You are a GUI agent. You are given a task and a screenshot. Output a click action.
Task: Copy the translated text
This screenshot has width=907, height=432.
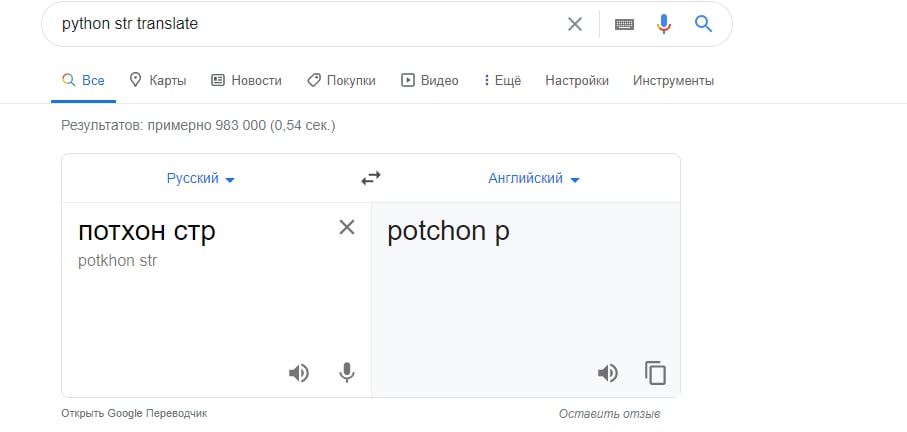click(x=655, y=373)
